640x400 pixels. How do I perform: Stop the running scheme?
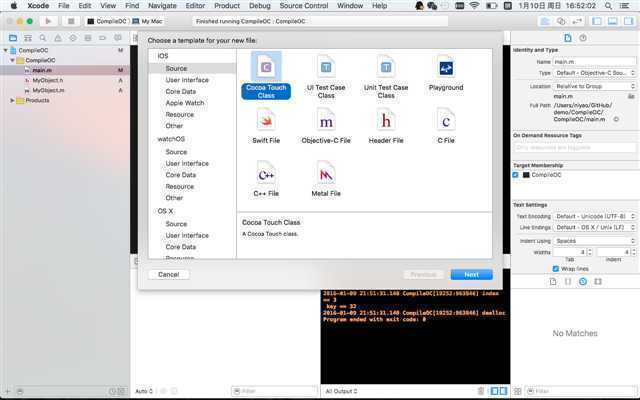[71, 21]
